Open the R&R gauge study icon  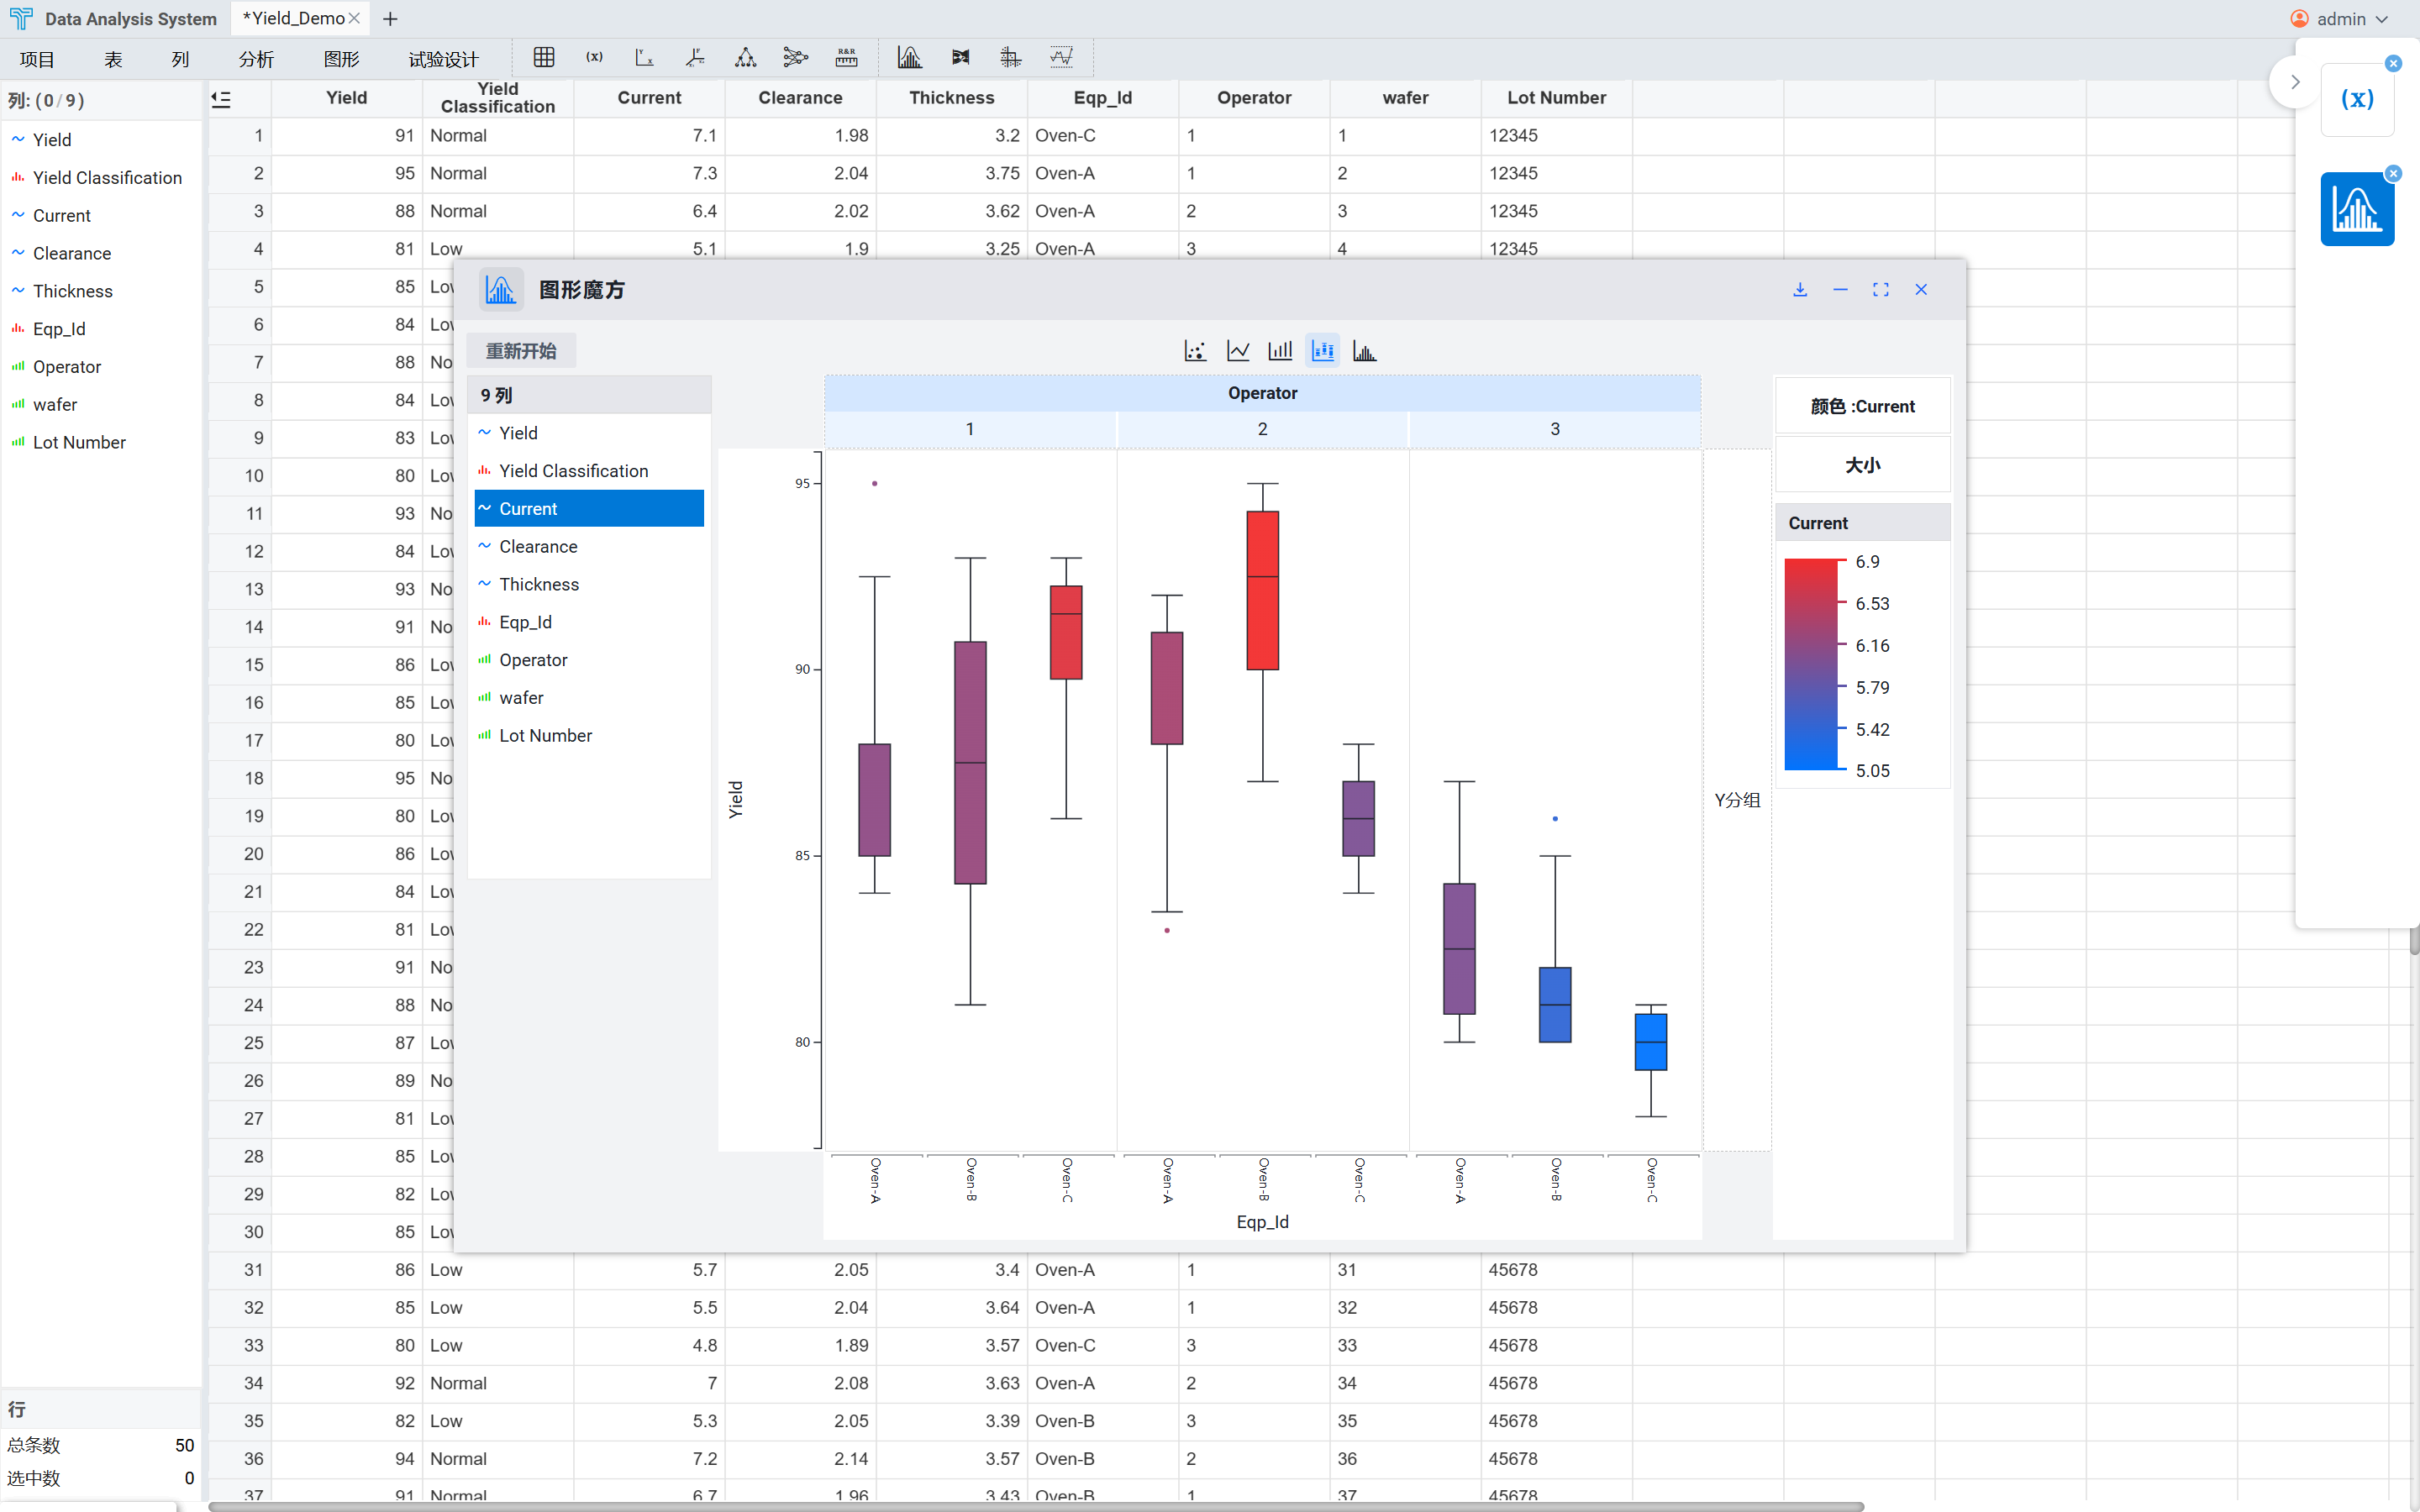tap(847, 58)
